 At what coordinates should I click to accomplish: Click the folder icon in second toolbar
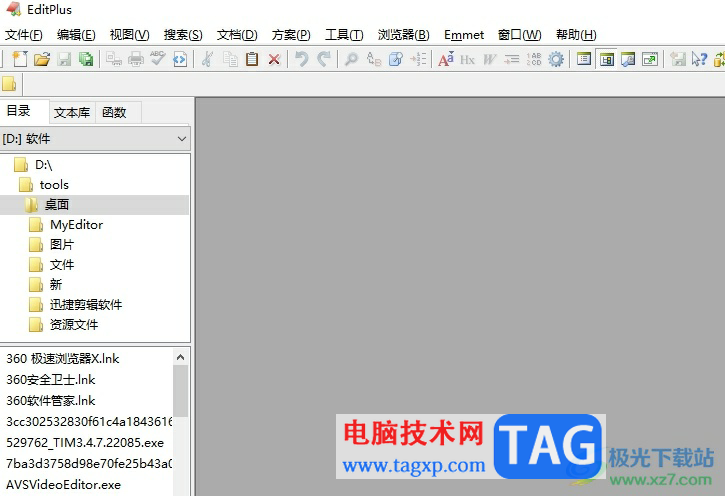pos(9,84)
